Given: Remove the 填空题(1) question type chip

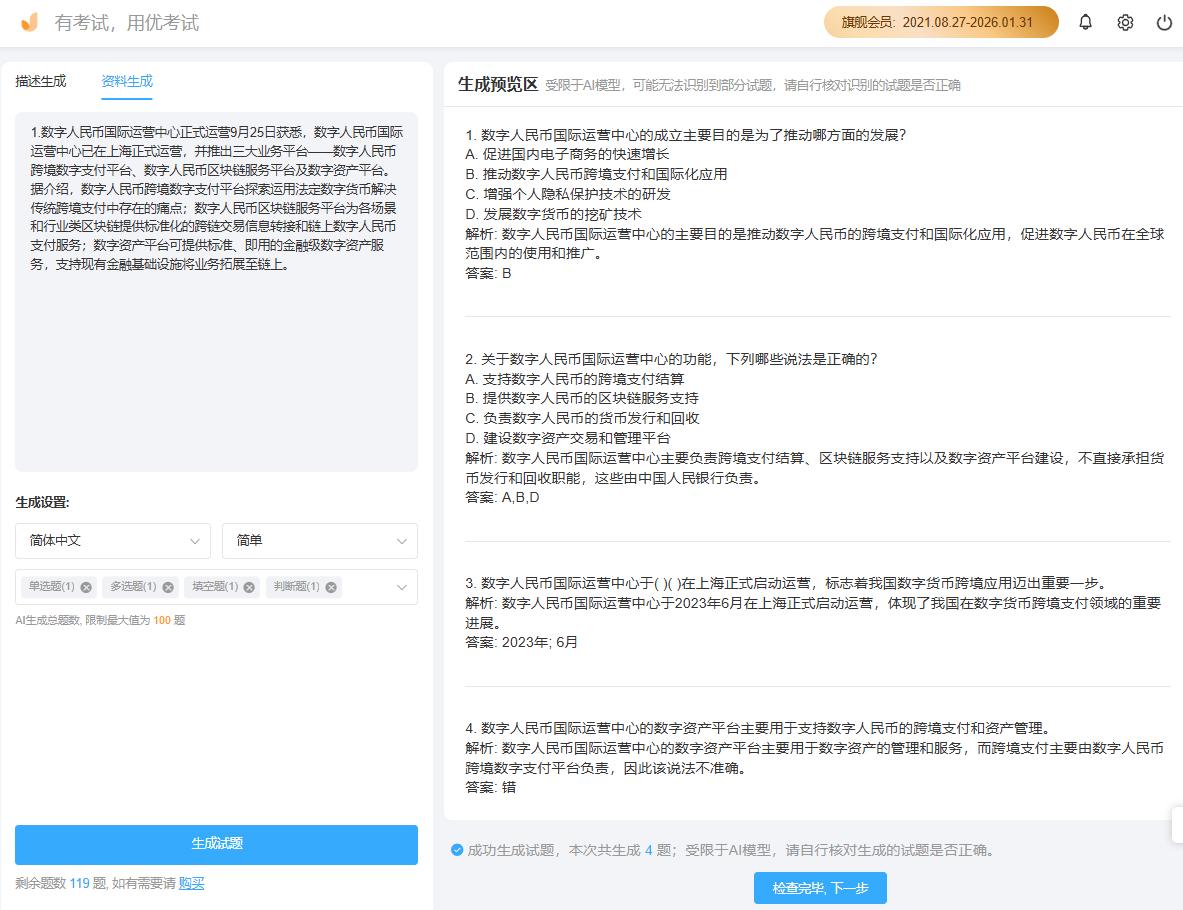Looking at the screenshot, I should 249,587.
